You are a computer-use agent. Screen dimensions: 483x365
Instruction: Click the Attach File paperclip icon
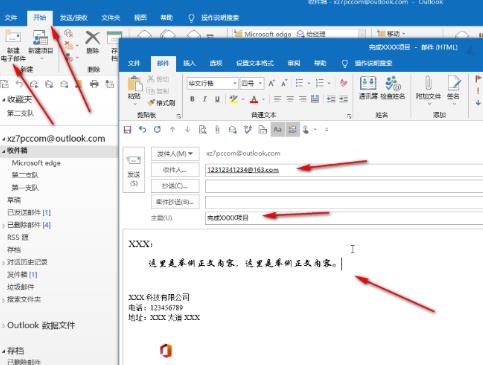[x=428, y=83]
